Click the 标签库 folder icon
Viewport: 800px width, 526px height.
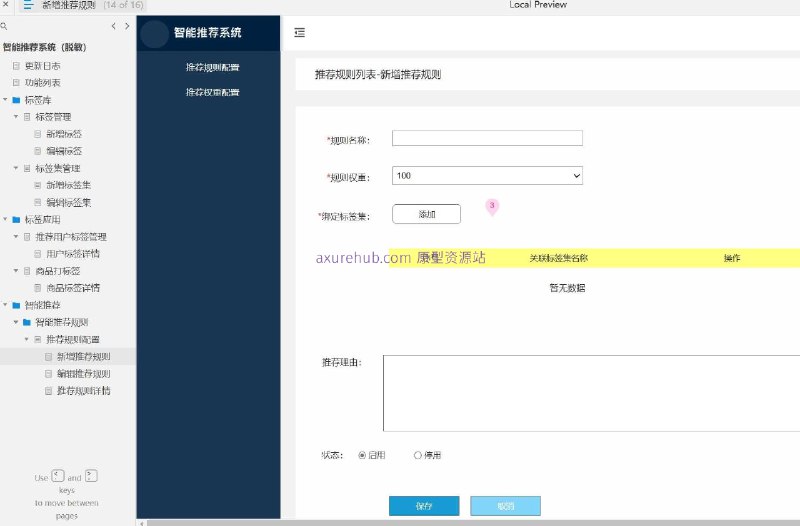(x=16, y=100)
